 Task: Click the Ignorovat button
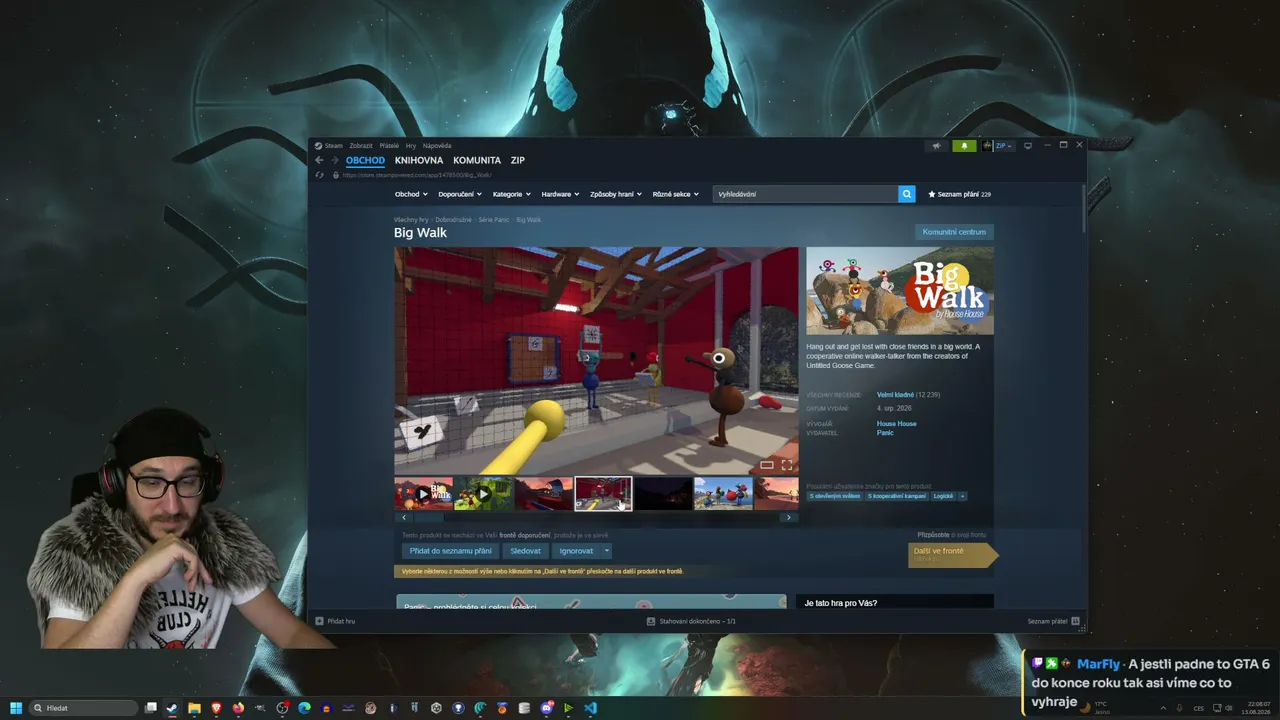click(x=576, y=551)
